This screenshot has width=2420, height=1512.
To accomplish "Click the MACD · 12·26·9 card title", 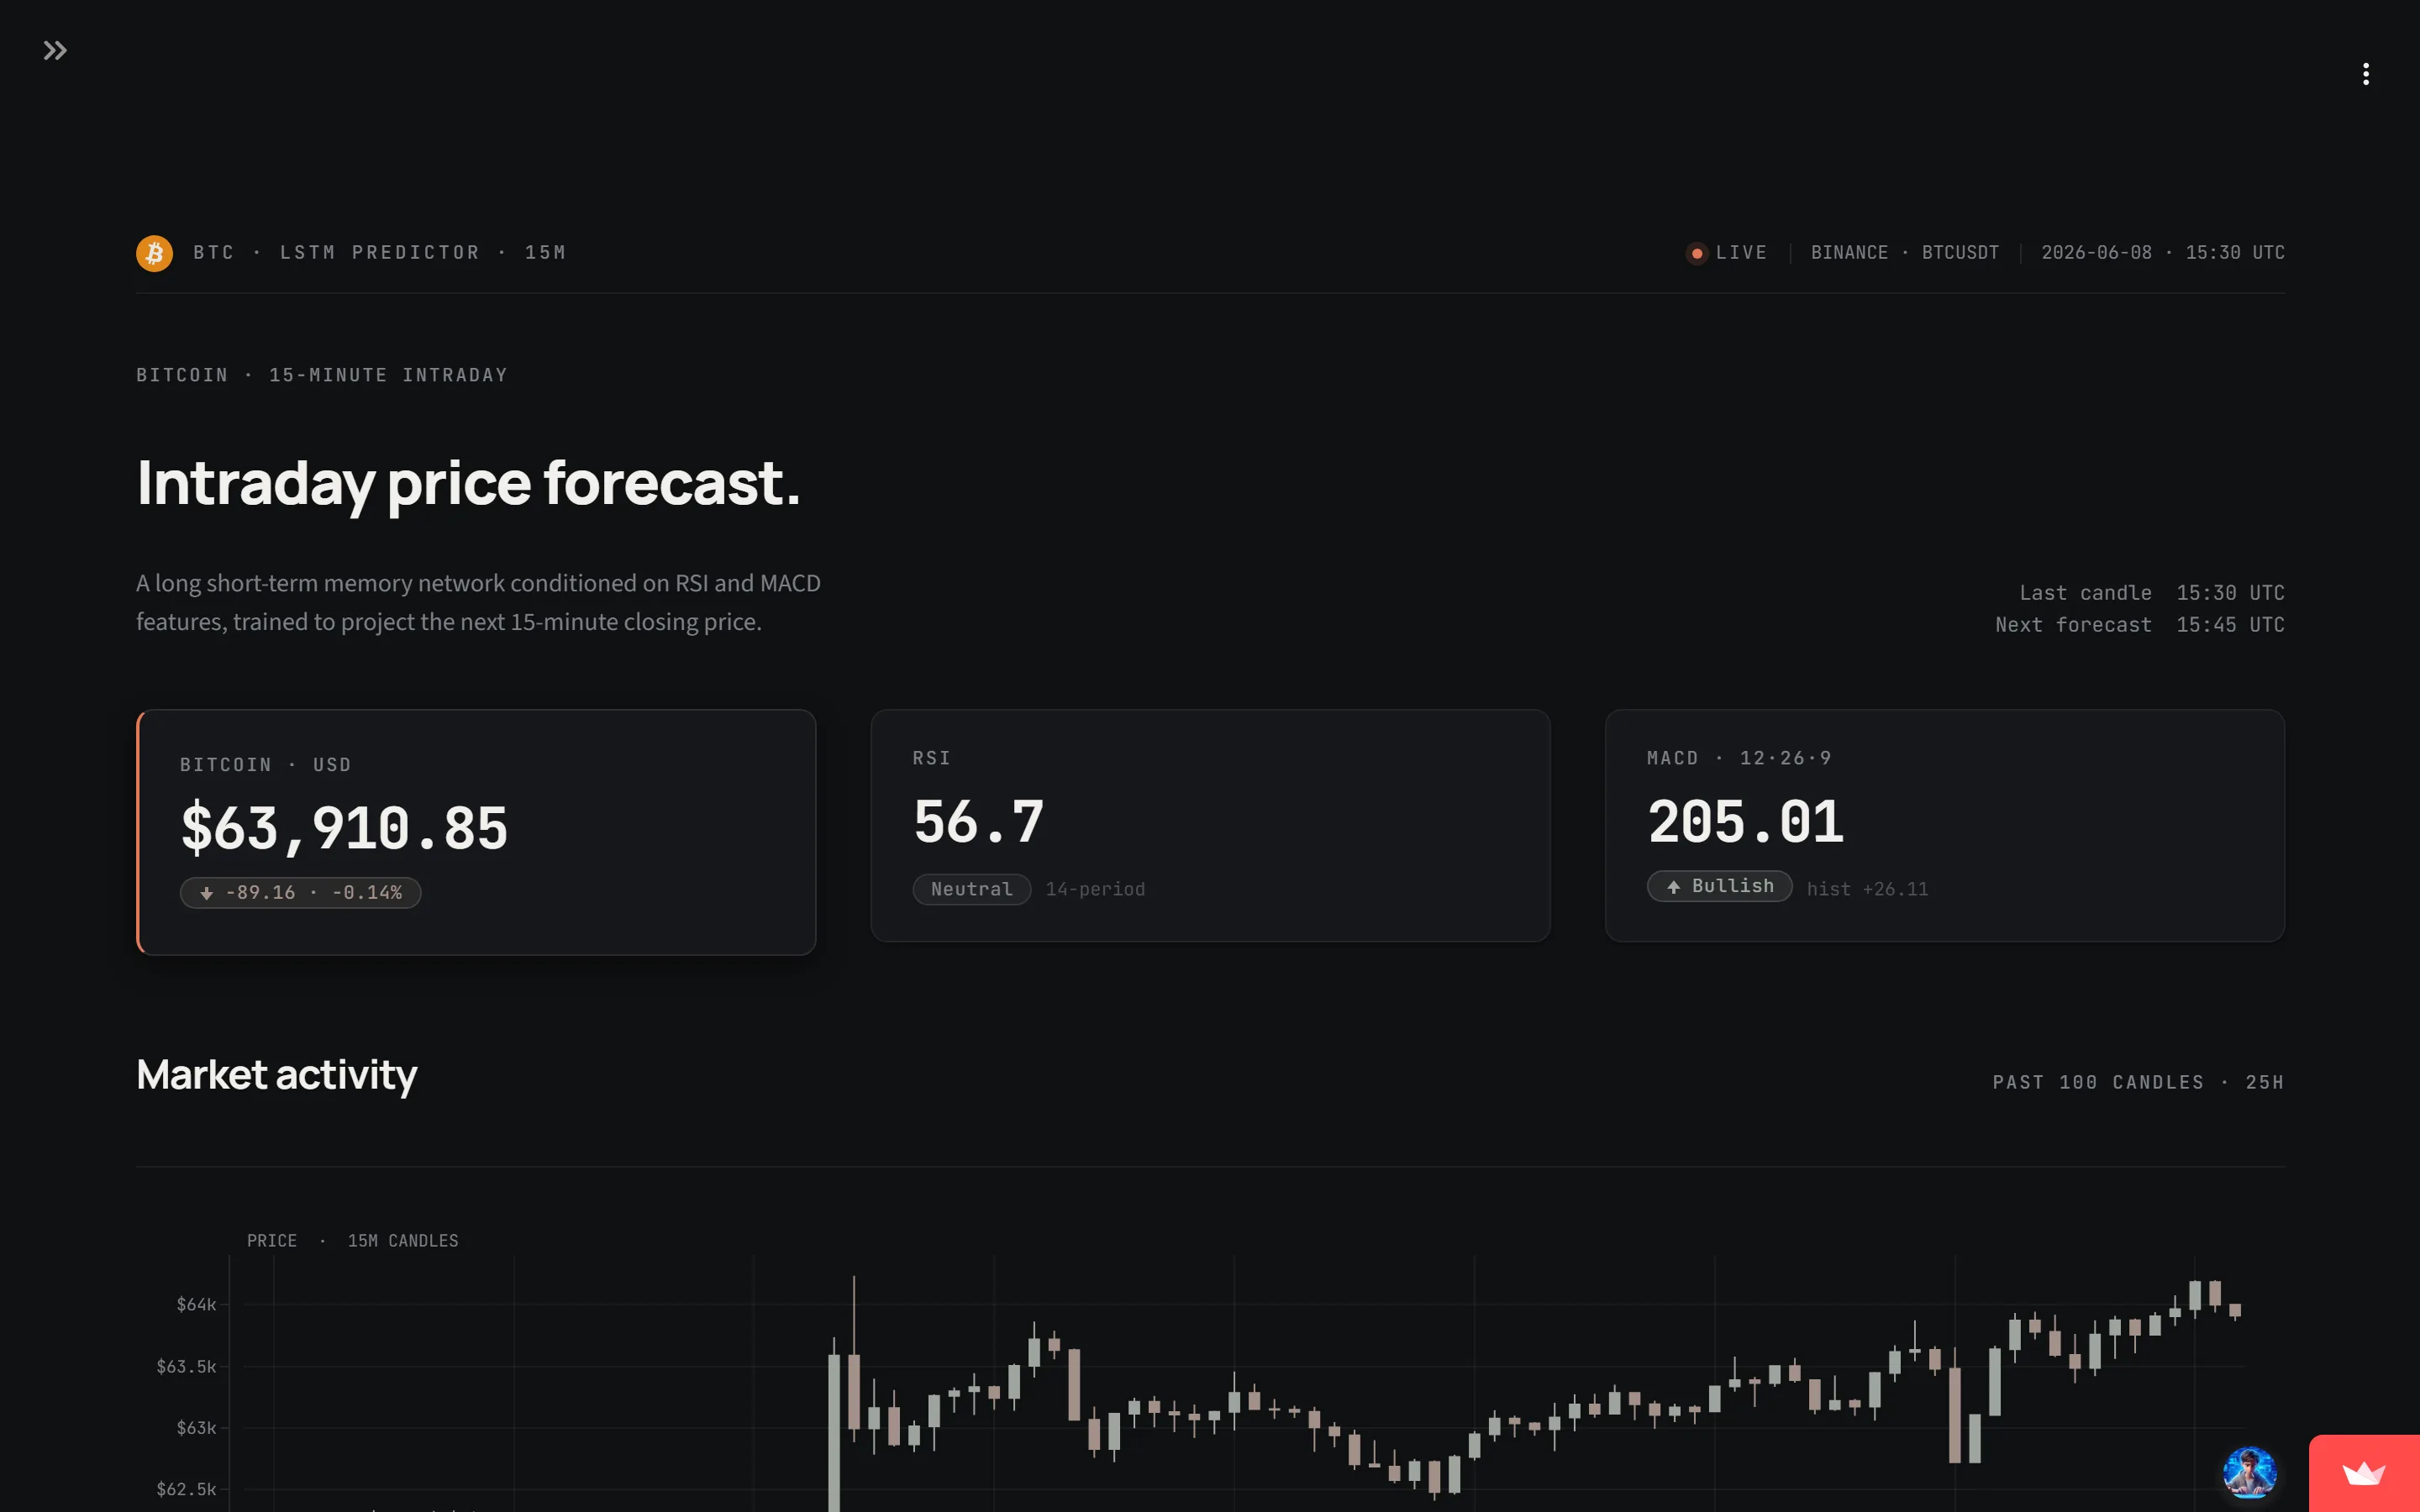I will [1739, 758].
